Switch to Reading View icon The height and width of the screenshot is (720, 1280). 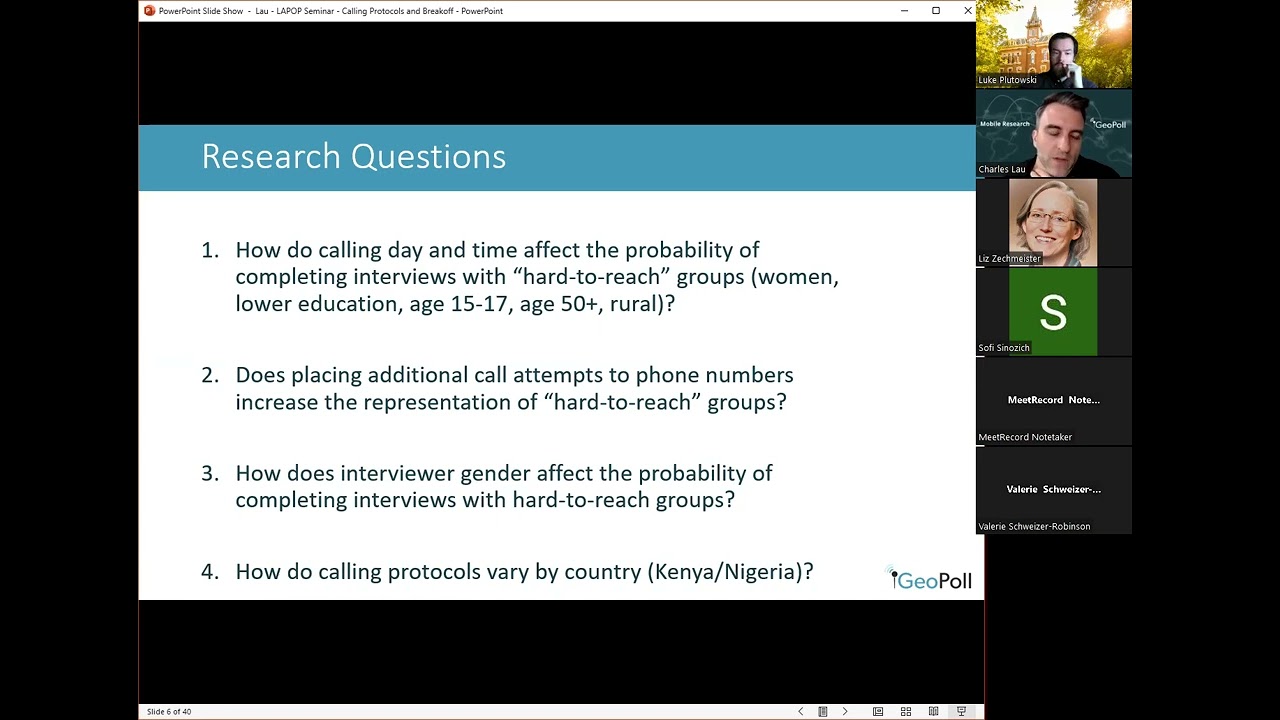(x=933, y=711)
